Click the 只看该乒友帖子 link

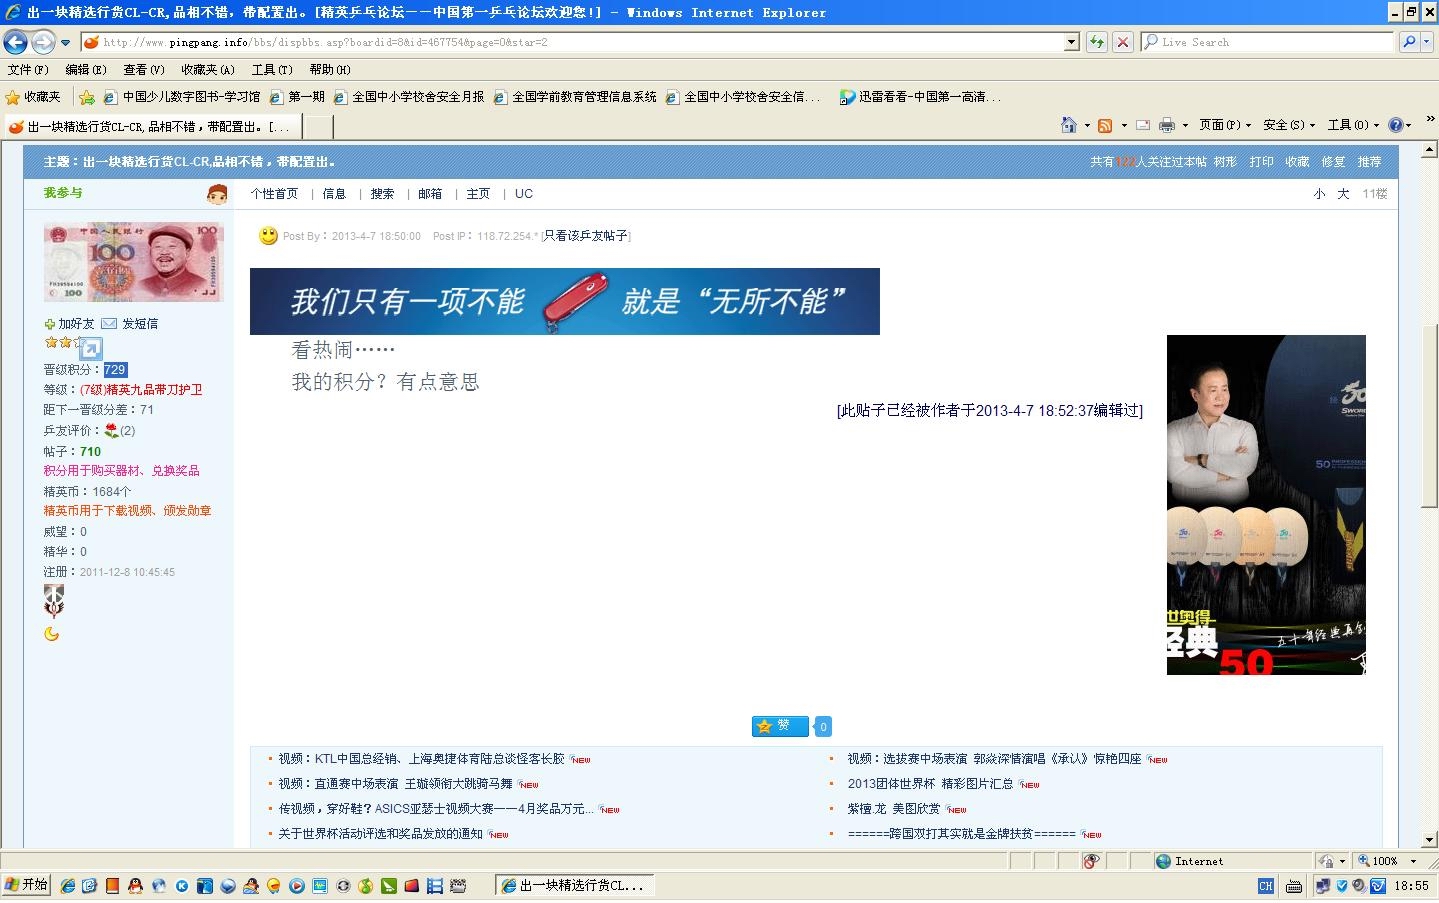click(x=585, y=236)
